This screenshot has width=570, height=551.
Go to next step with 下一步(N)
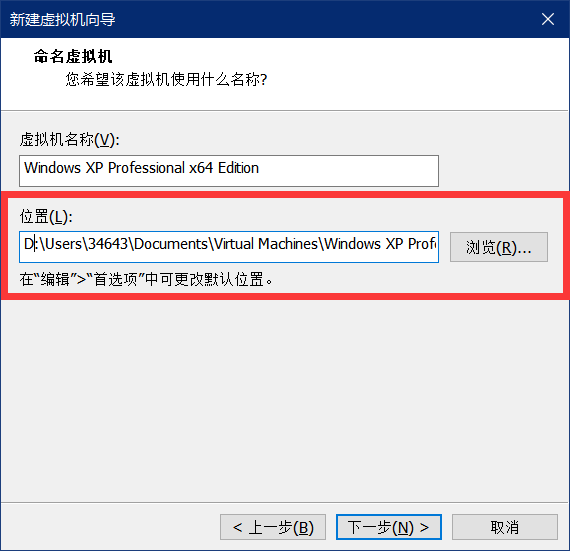click(389, 527)
